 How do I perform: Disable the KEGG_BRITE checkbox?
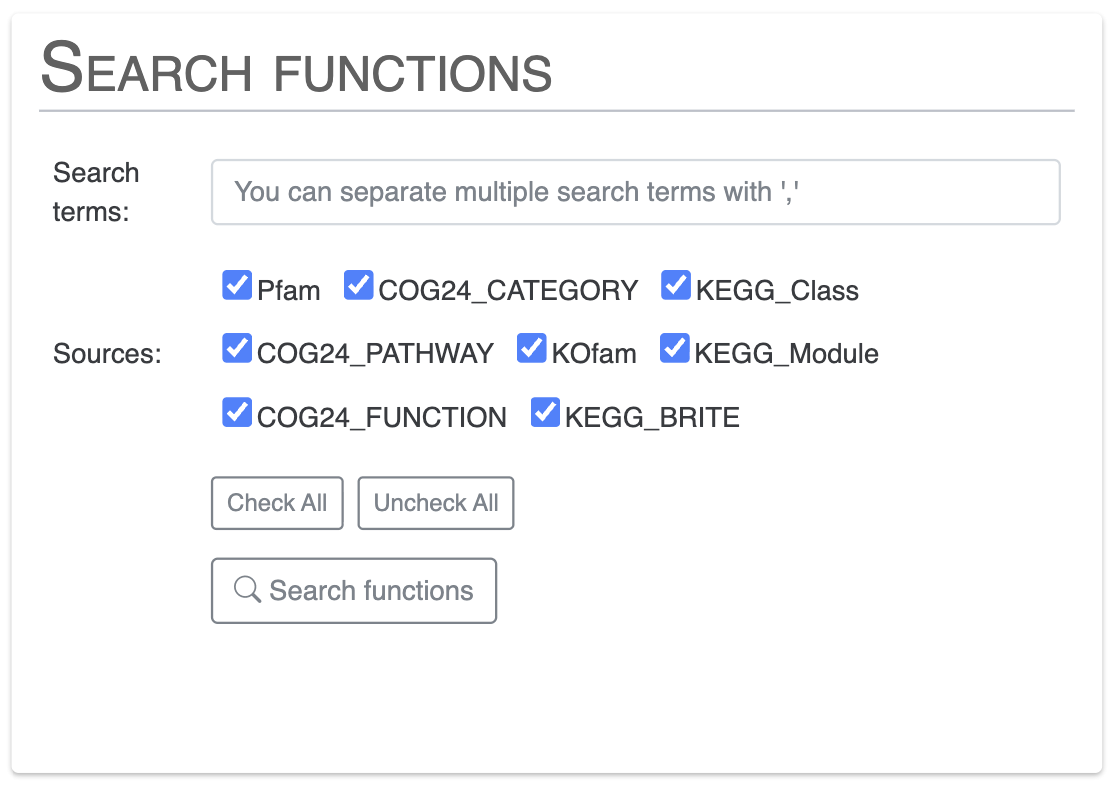(x=545, y=411)
